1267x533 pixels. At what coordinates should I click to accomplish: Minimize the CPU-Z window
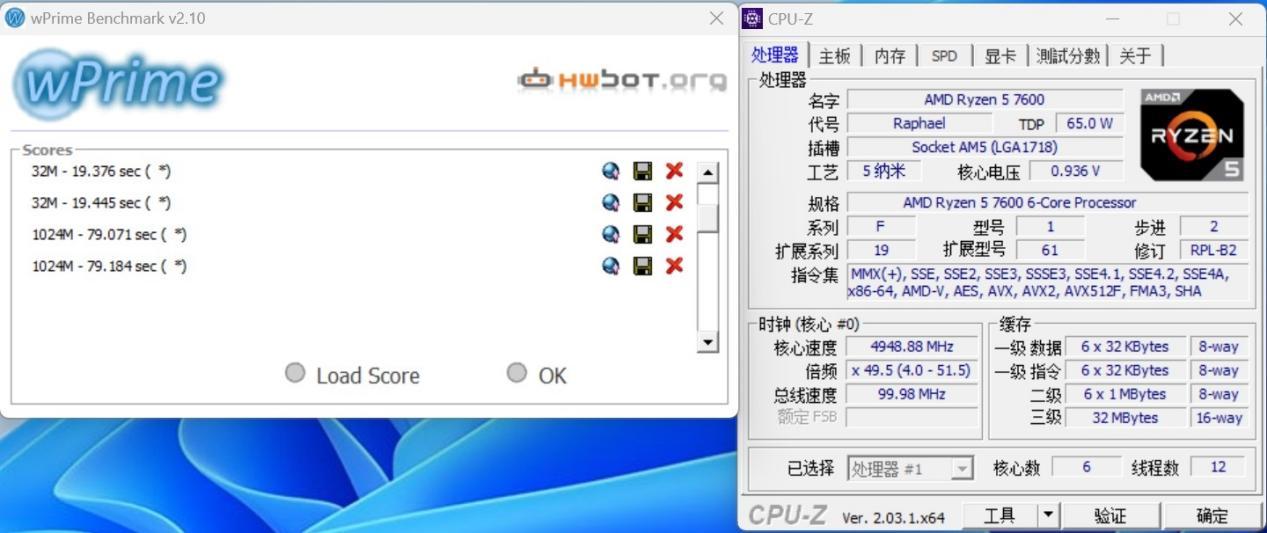pos(1113,19)
